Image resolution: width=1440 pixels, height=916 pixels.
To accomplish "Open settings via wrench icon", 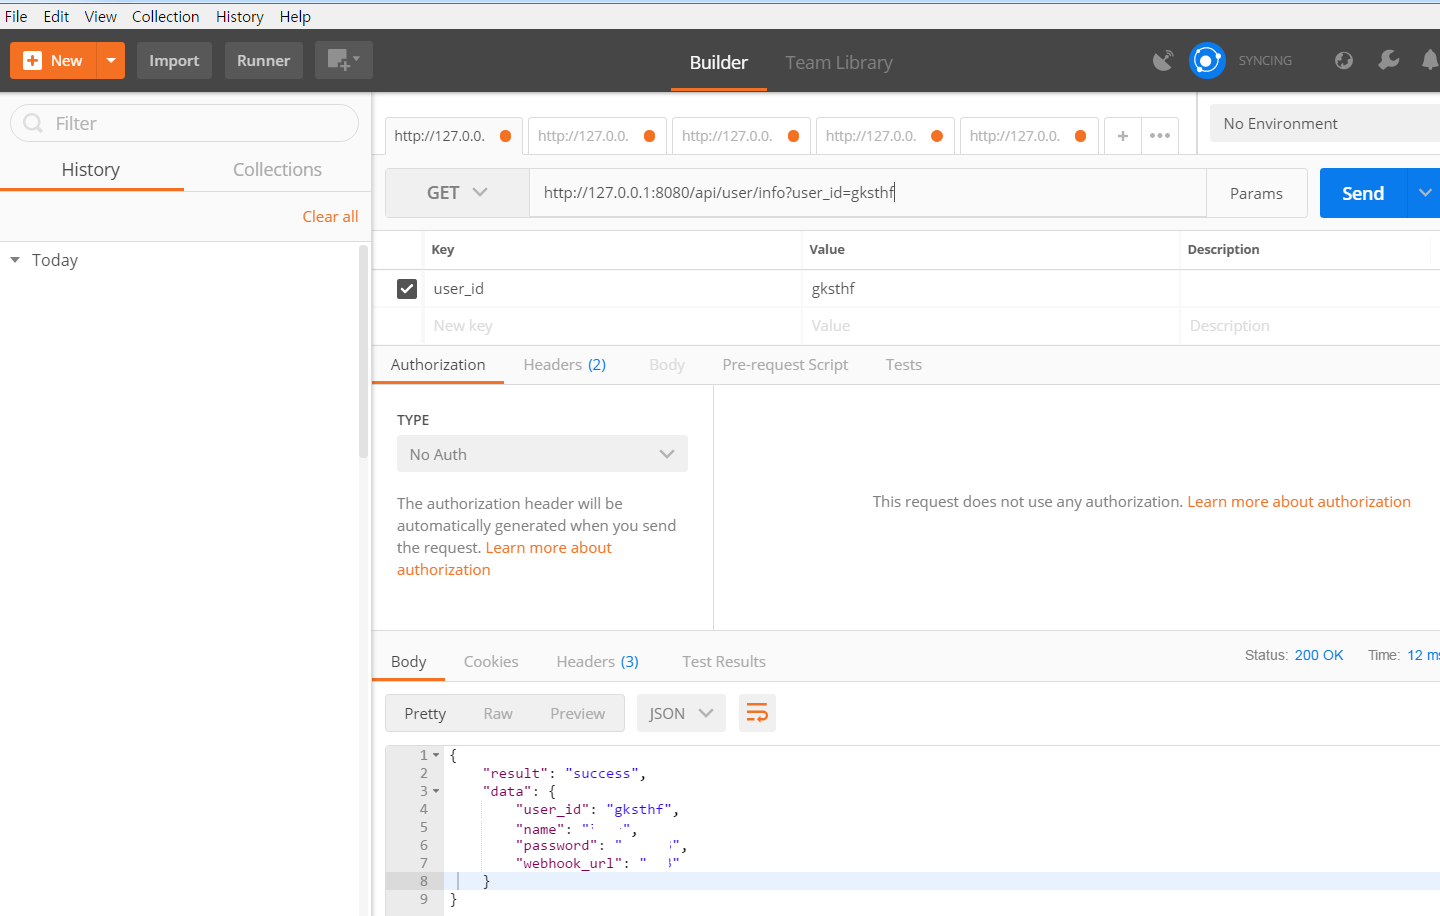I will tap(1388, 60).
